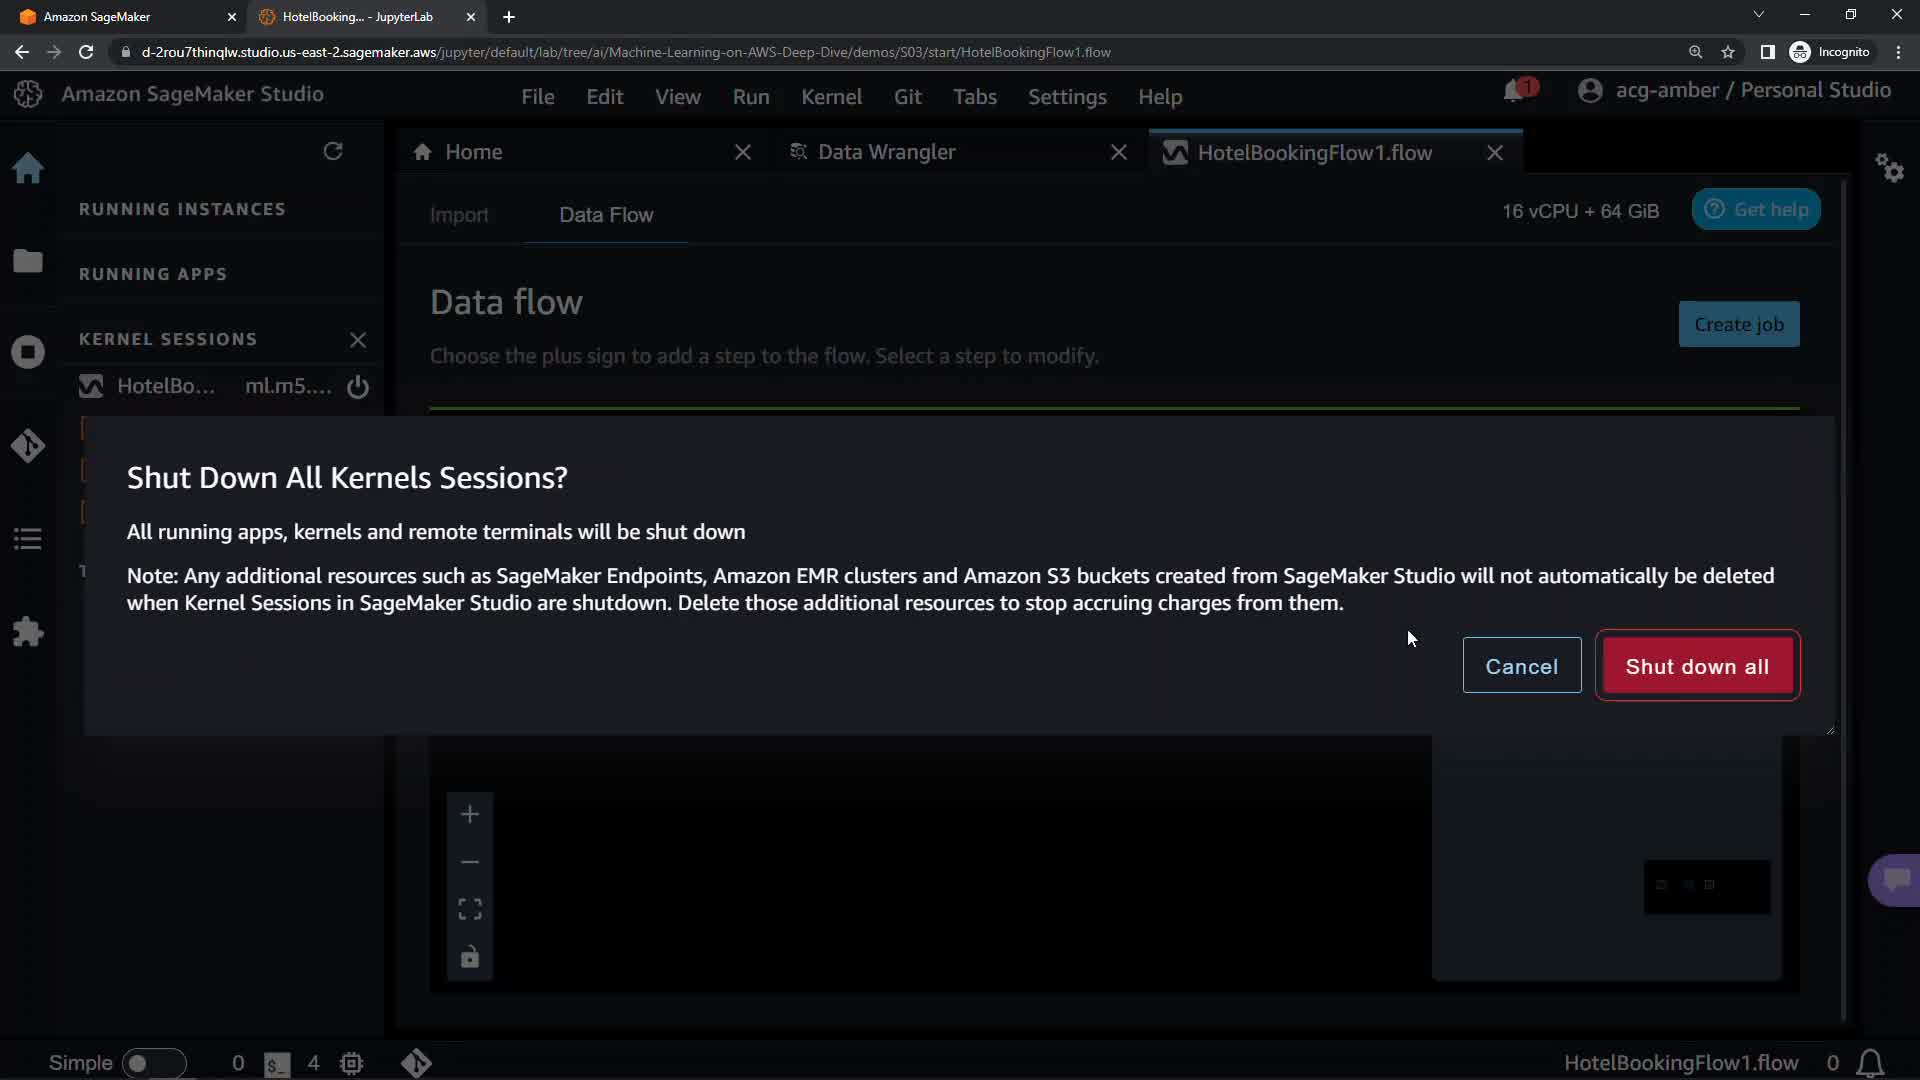This screenshot has width=1920, height=1080.
Task: Toggle Simple interface mode switch
Action: (x=153, y=1063)
